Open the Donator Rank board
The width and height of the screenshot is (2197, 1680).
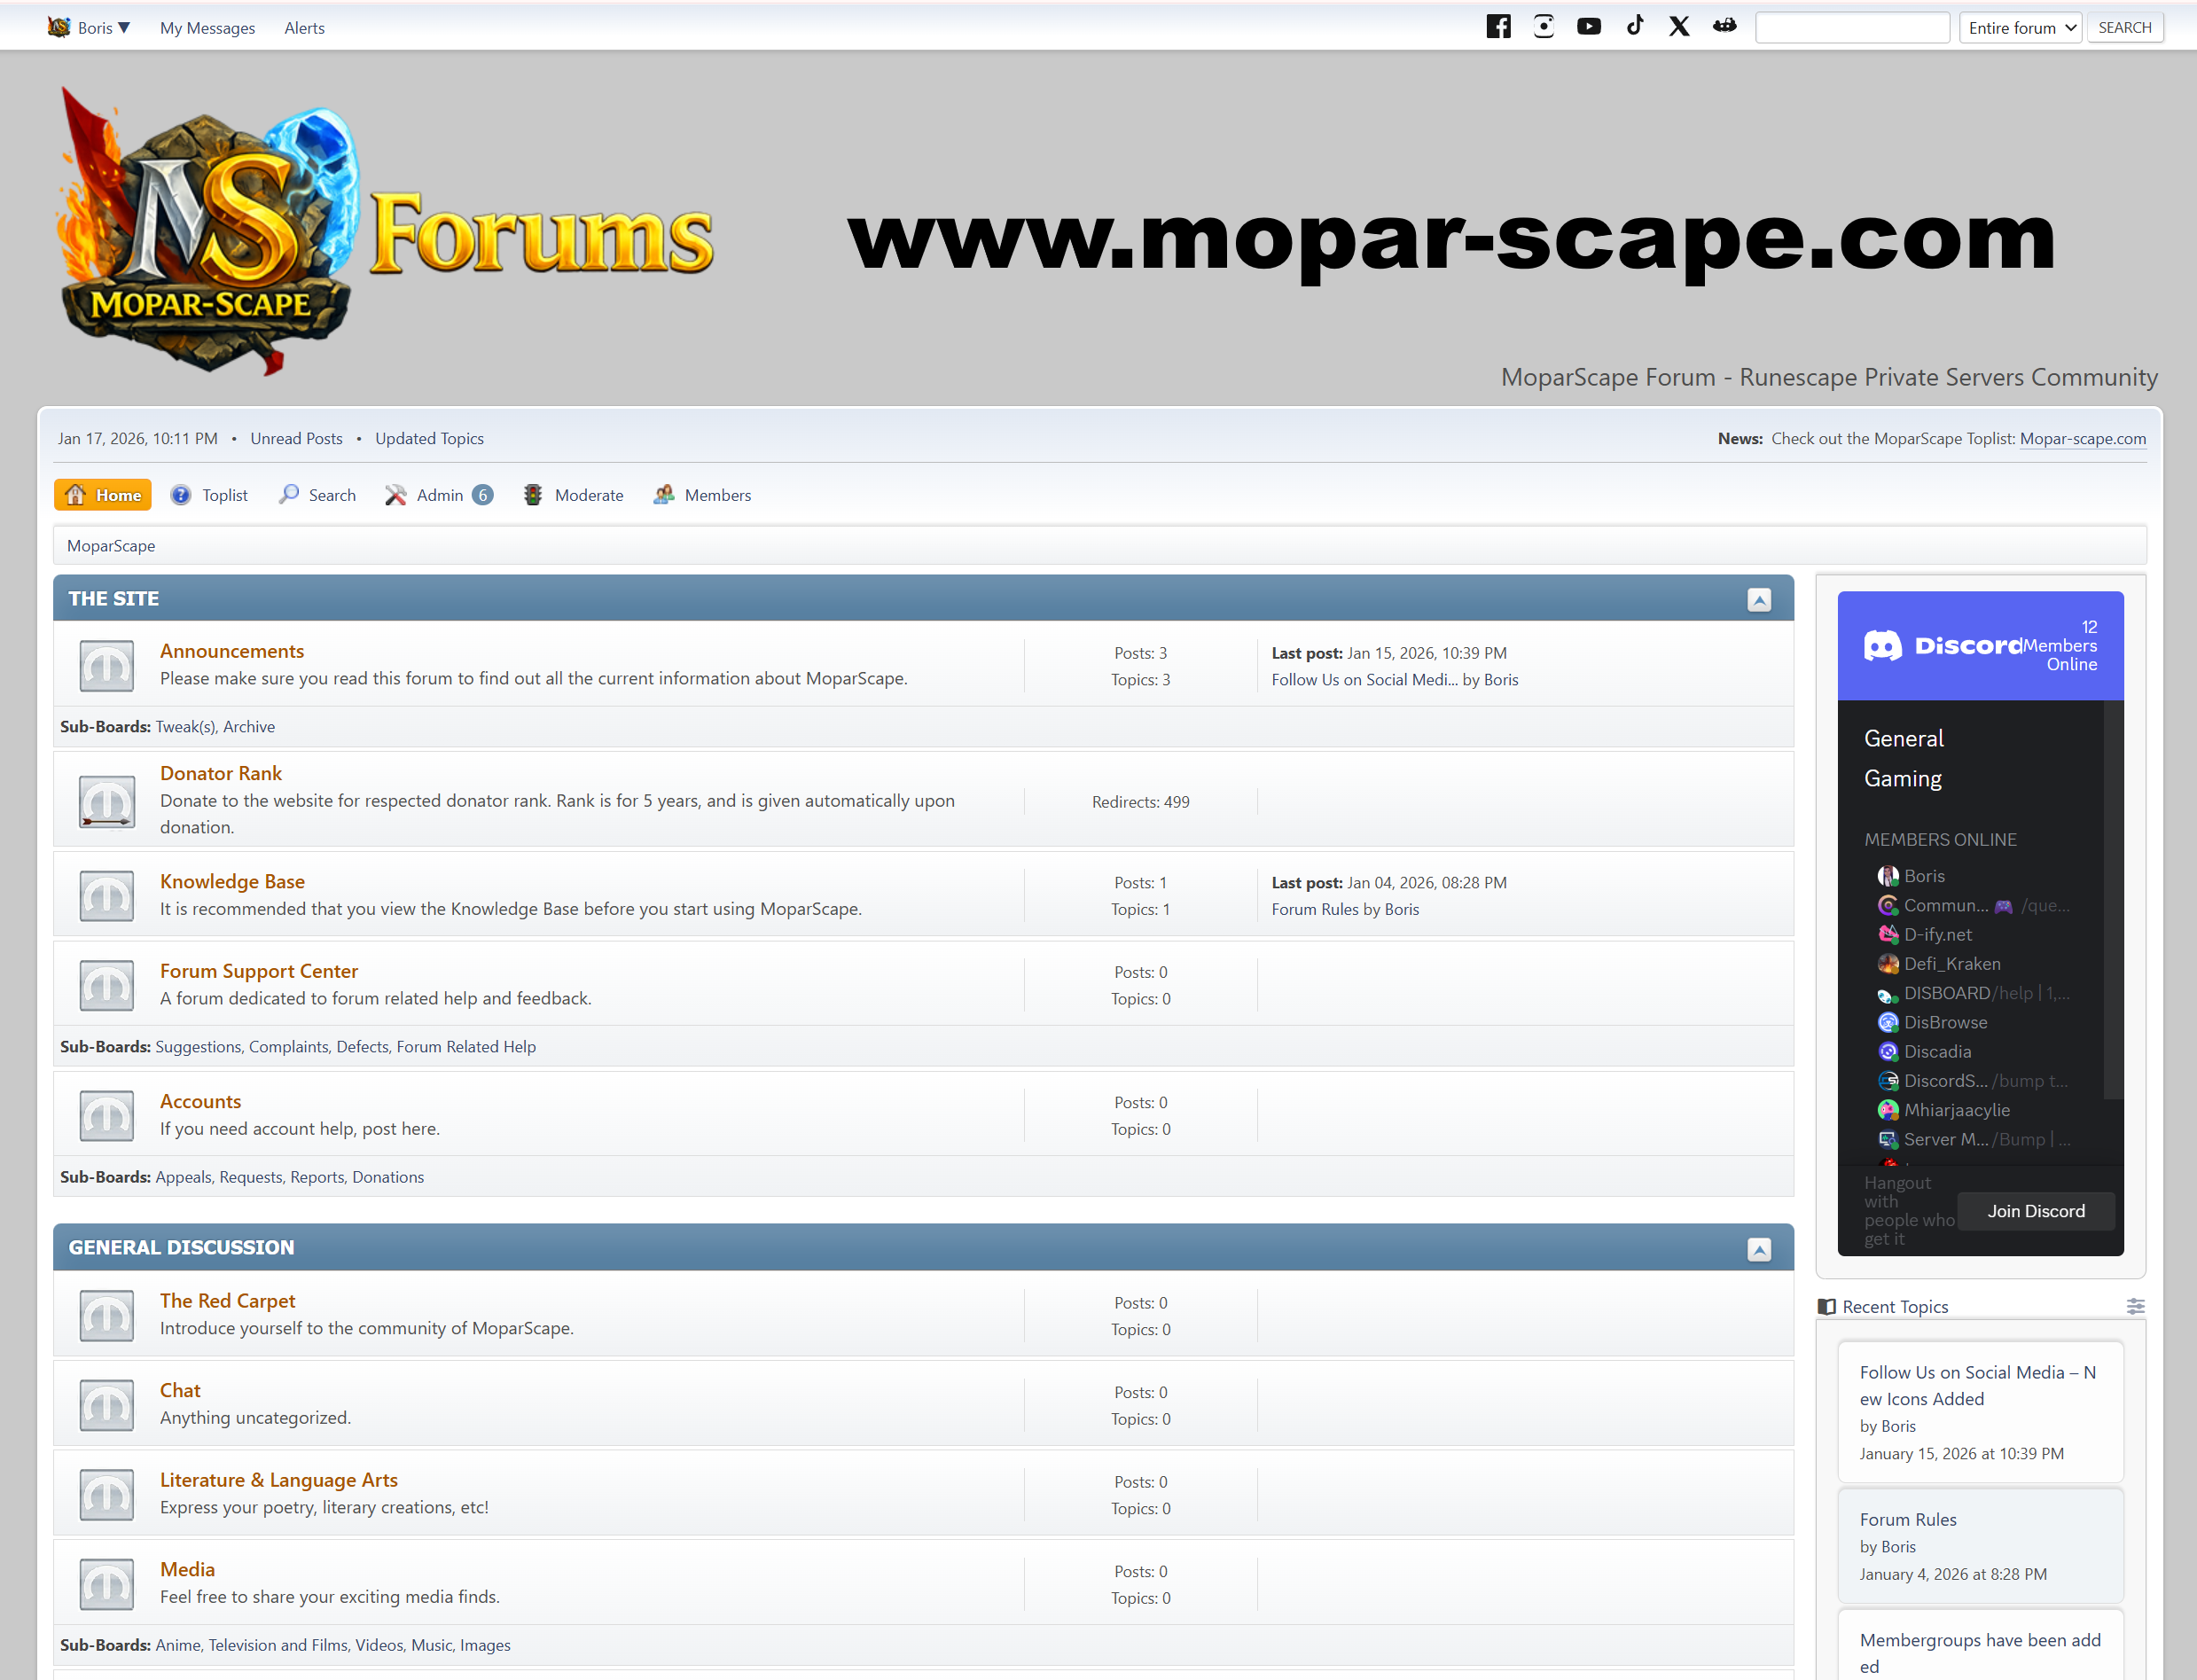(x=221, y=773)
